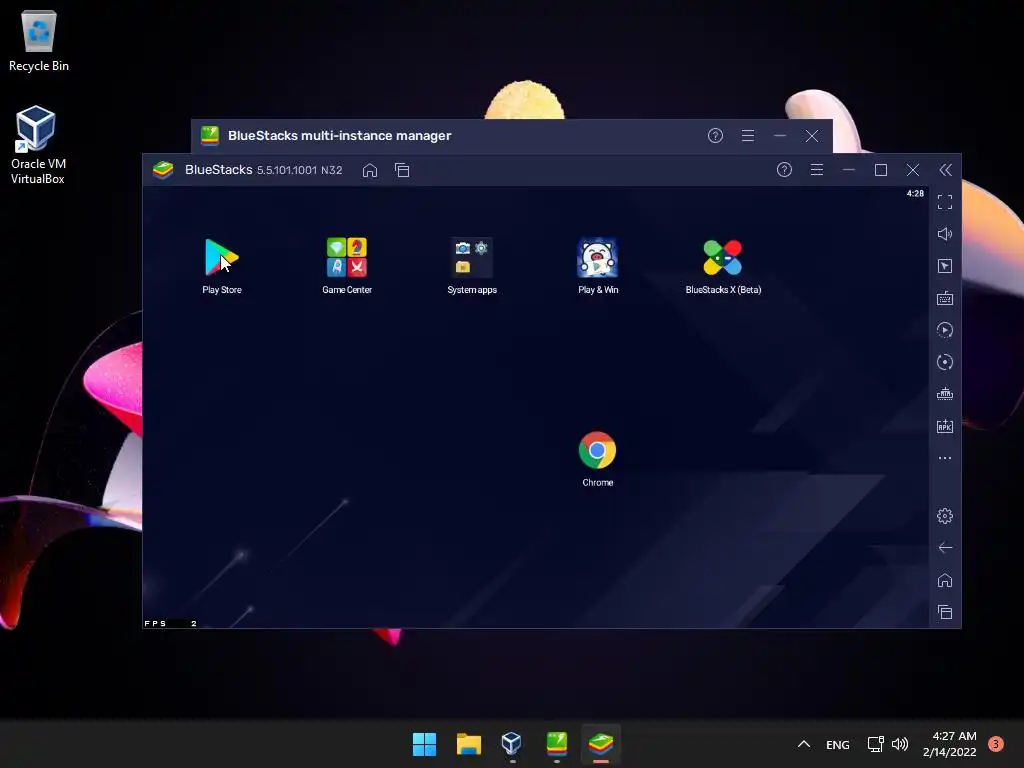1024x768 pixels.
Task: Click the sync operations sidebar icon
Action: 944,362
